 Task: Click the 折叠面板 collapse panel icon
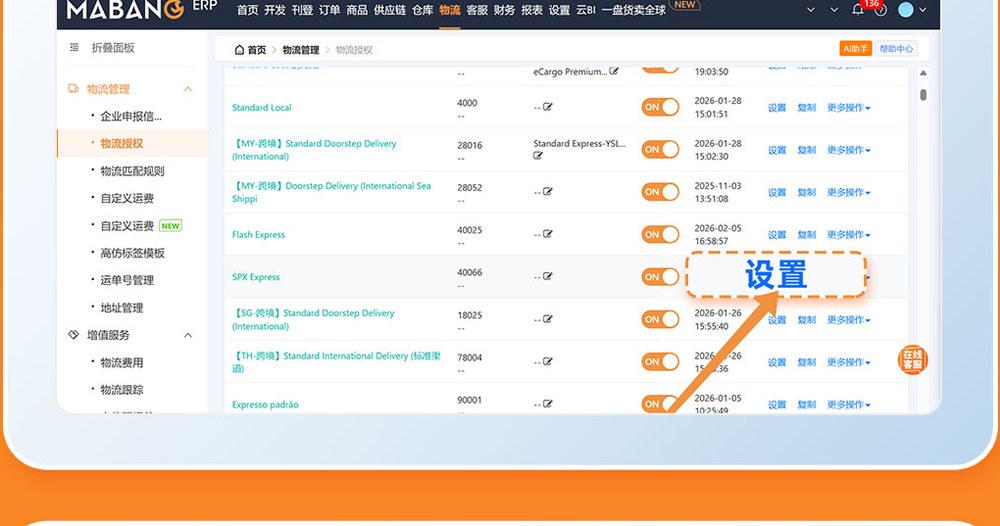[74, 48]
